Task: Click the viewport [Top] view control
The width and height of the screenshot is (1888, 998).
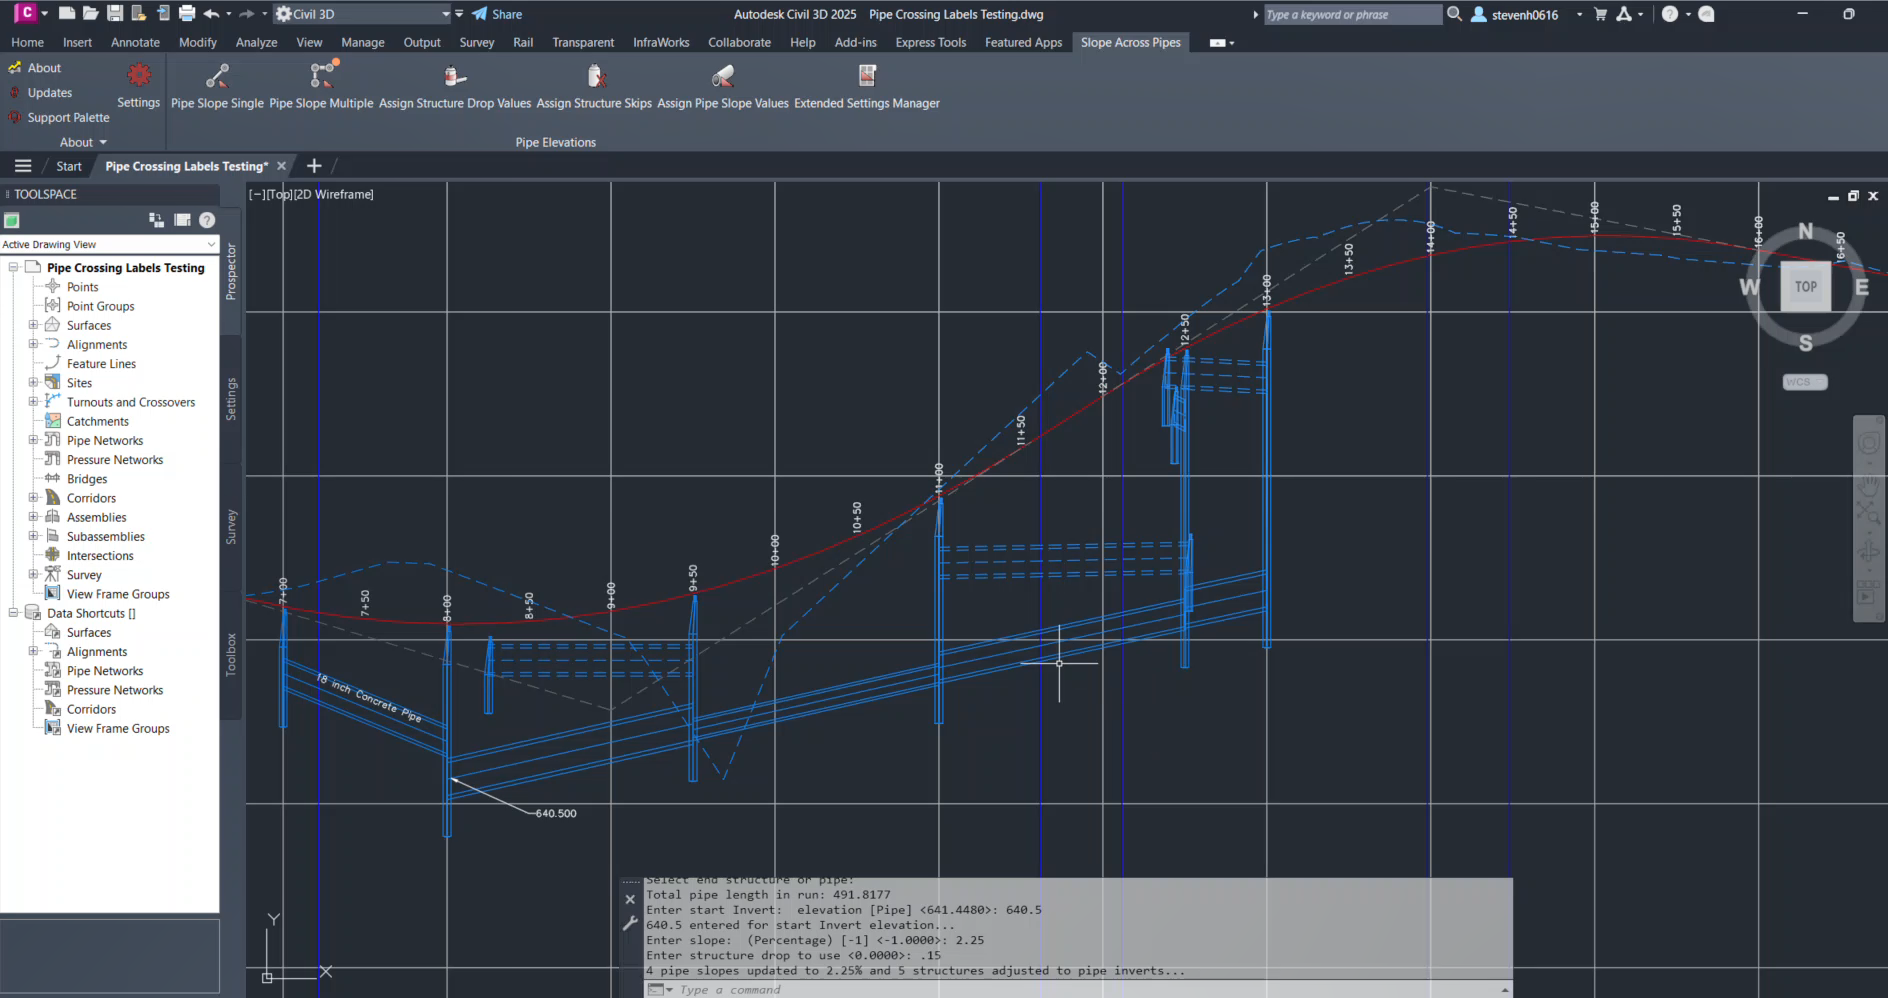Action: 279,194
